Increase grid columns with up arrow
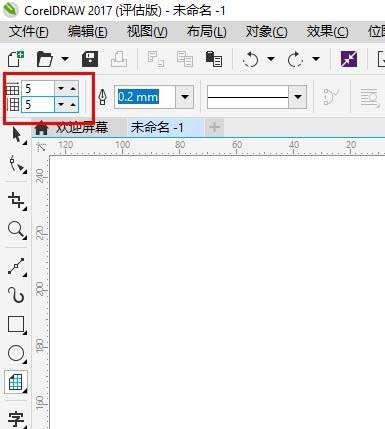Image resolution: width=385 pixels, height=429 pixels. pos(73,89)
